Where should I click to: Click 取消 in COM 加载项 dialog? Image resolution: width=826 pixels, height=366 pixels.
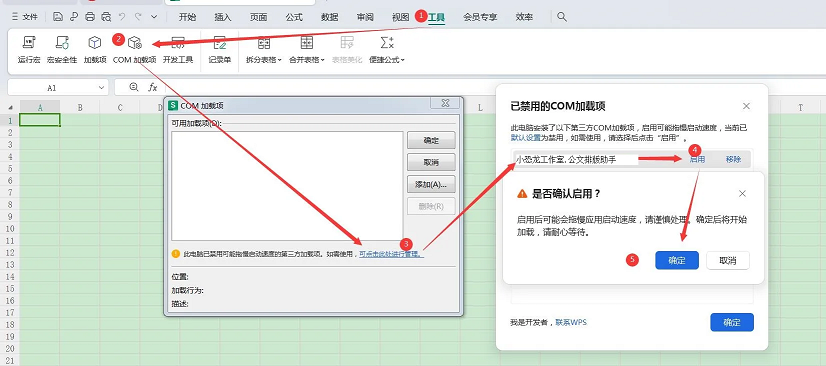click(x=431, y=162)
